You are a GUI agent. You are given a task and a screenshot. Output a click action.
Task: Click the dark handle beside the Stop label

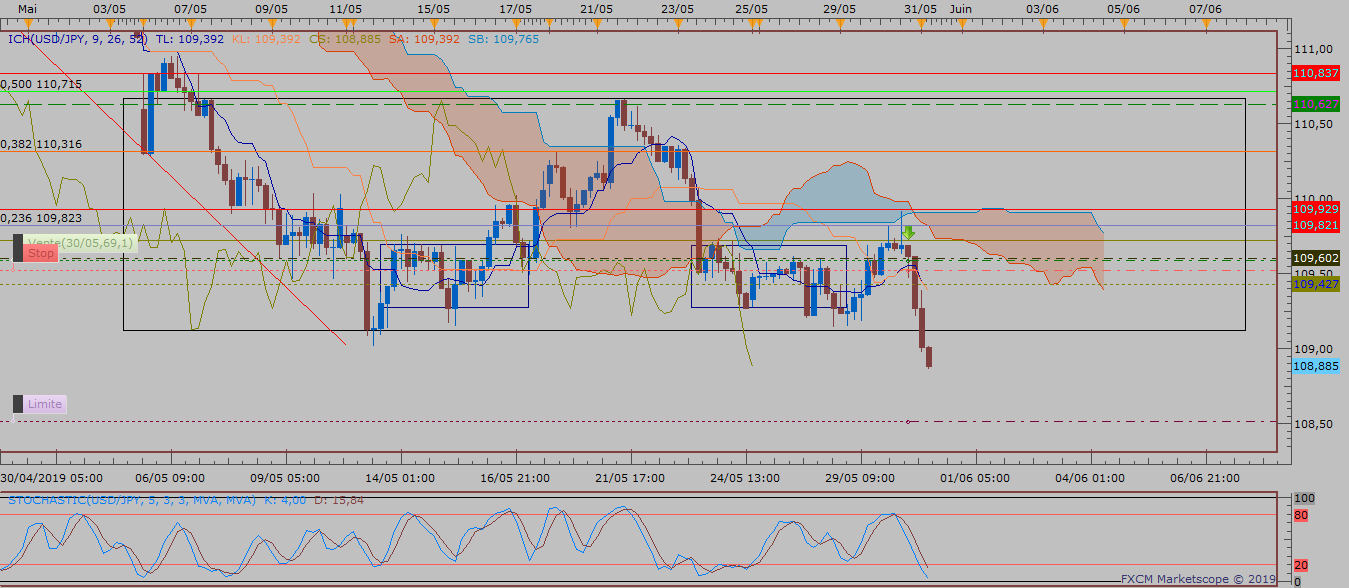tap(18, 248)
